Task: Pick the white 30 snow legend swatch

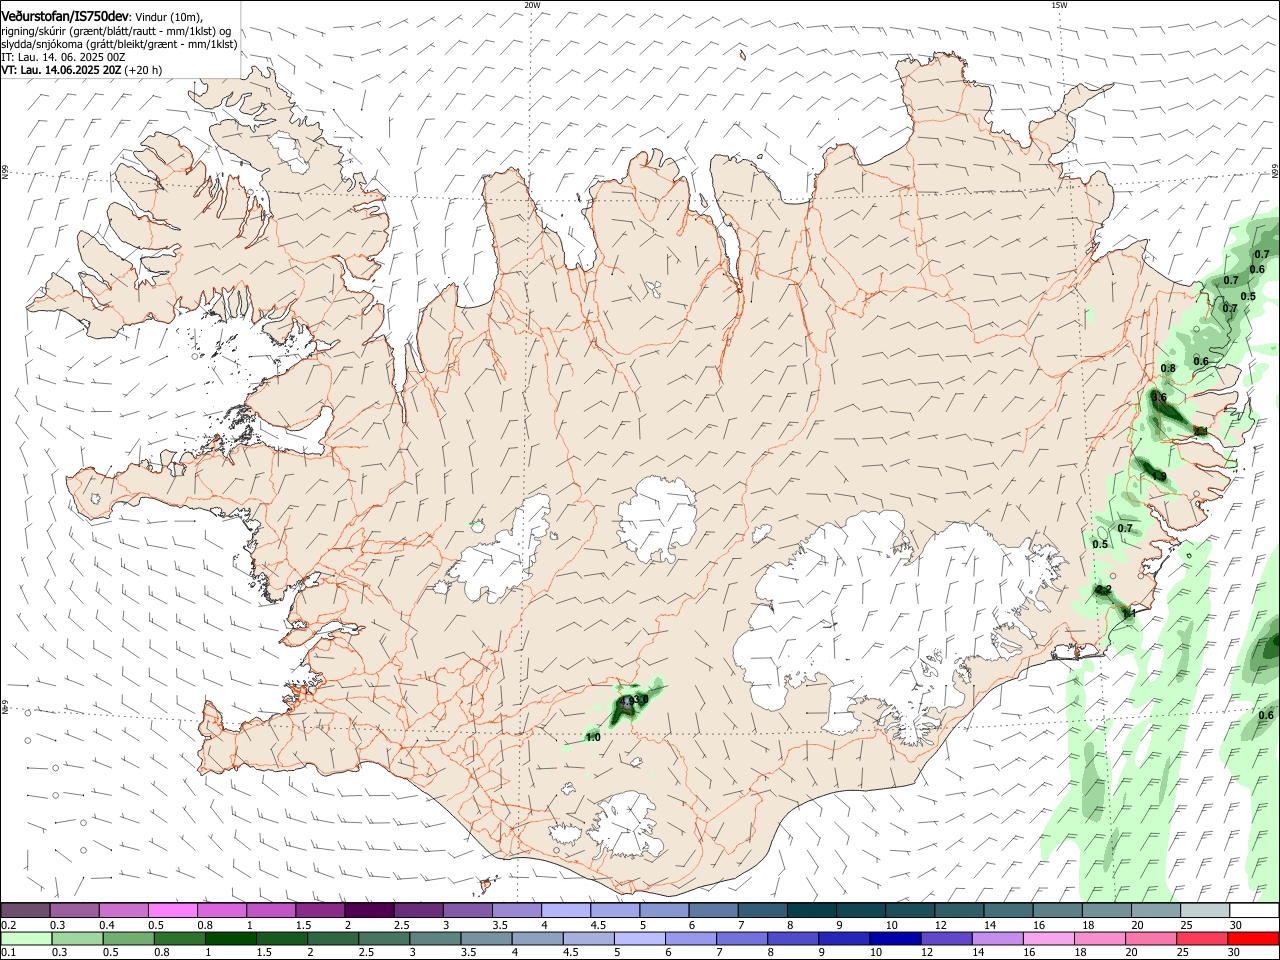Action: (1254, 912)
